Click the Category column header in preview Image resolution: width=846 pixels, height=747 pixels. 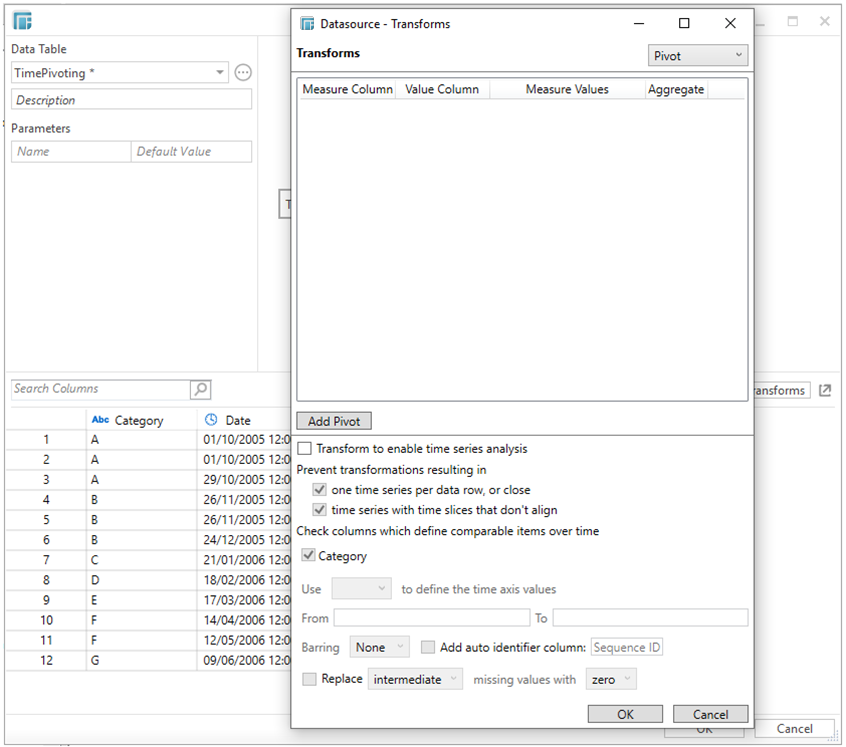pos(141,420)
